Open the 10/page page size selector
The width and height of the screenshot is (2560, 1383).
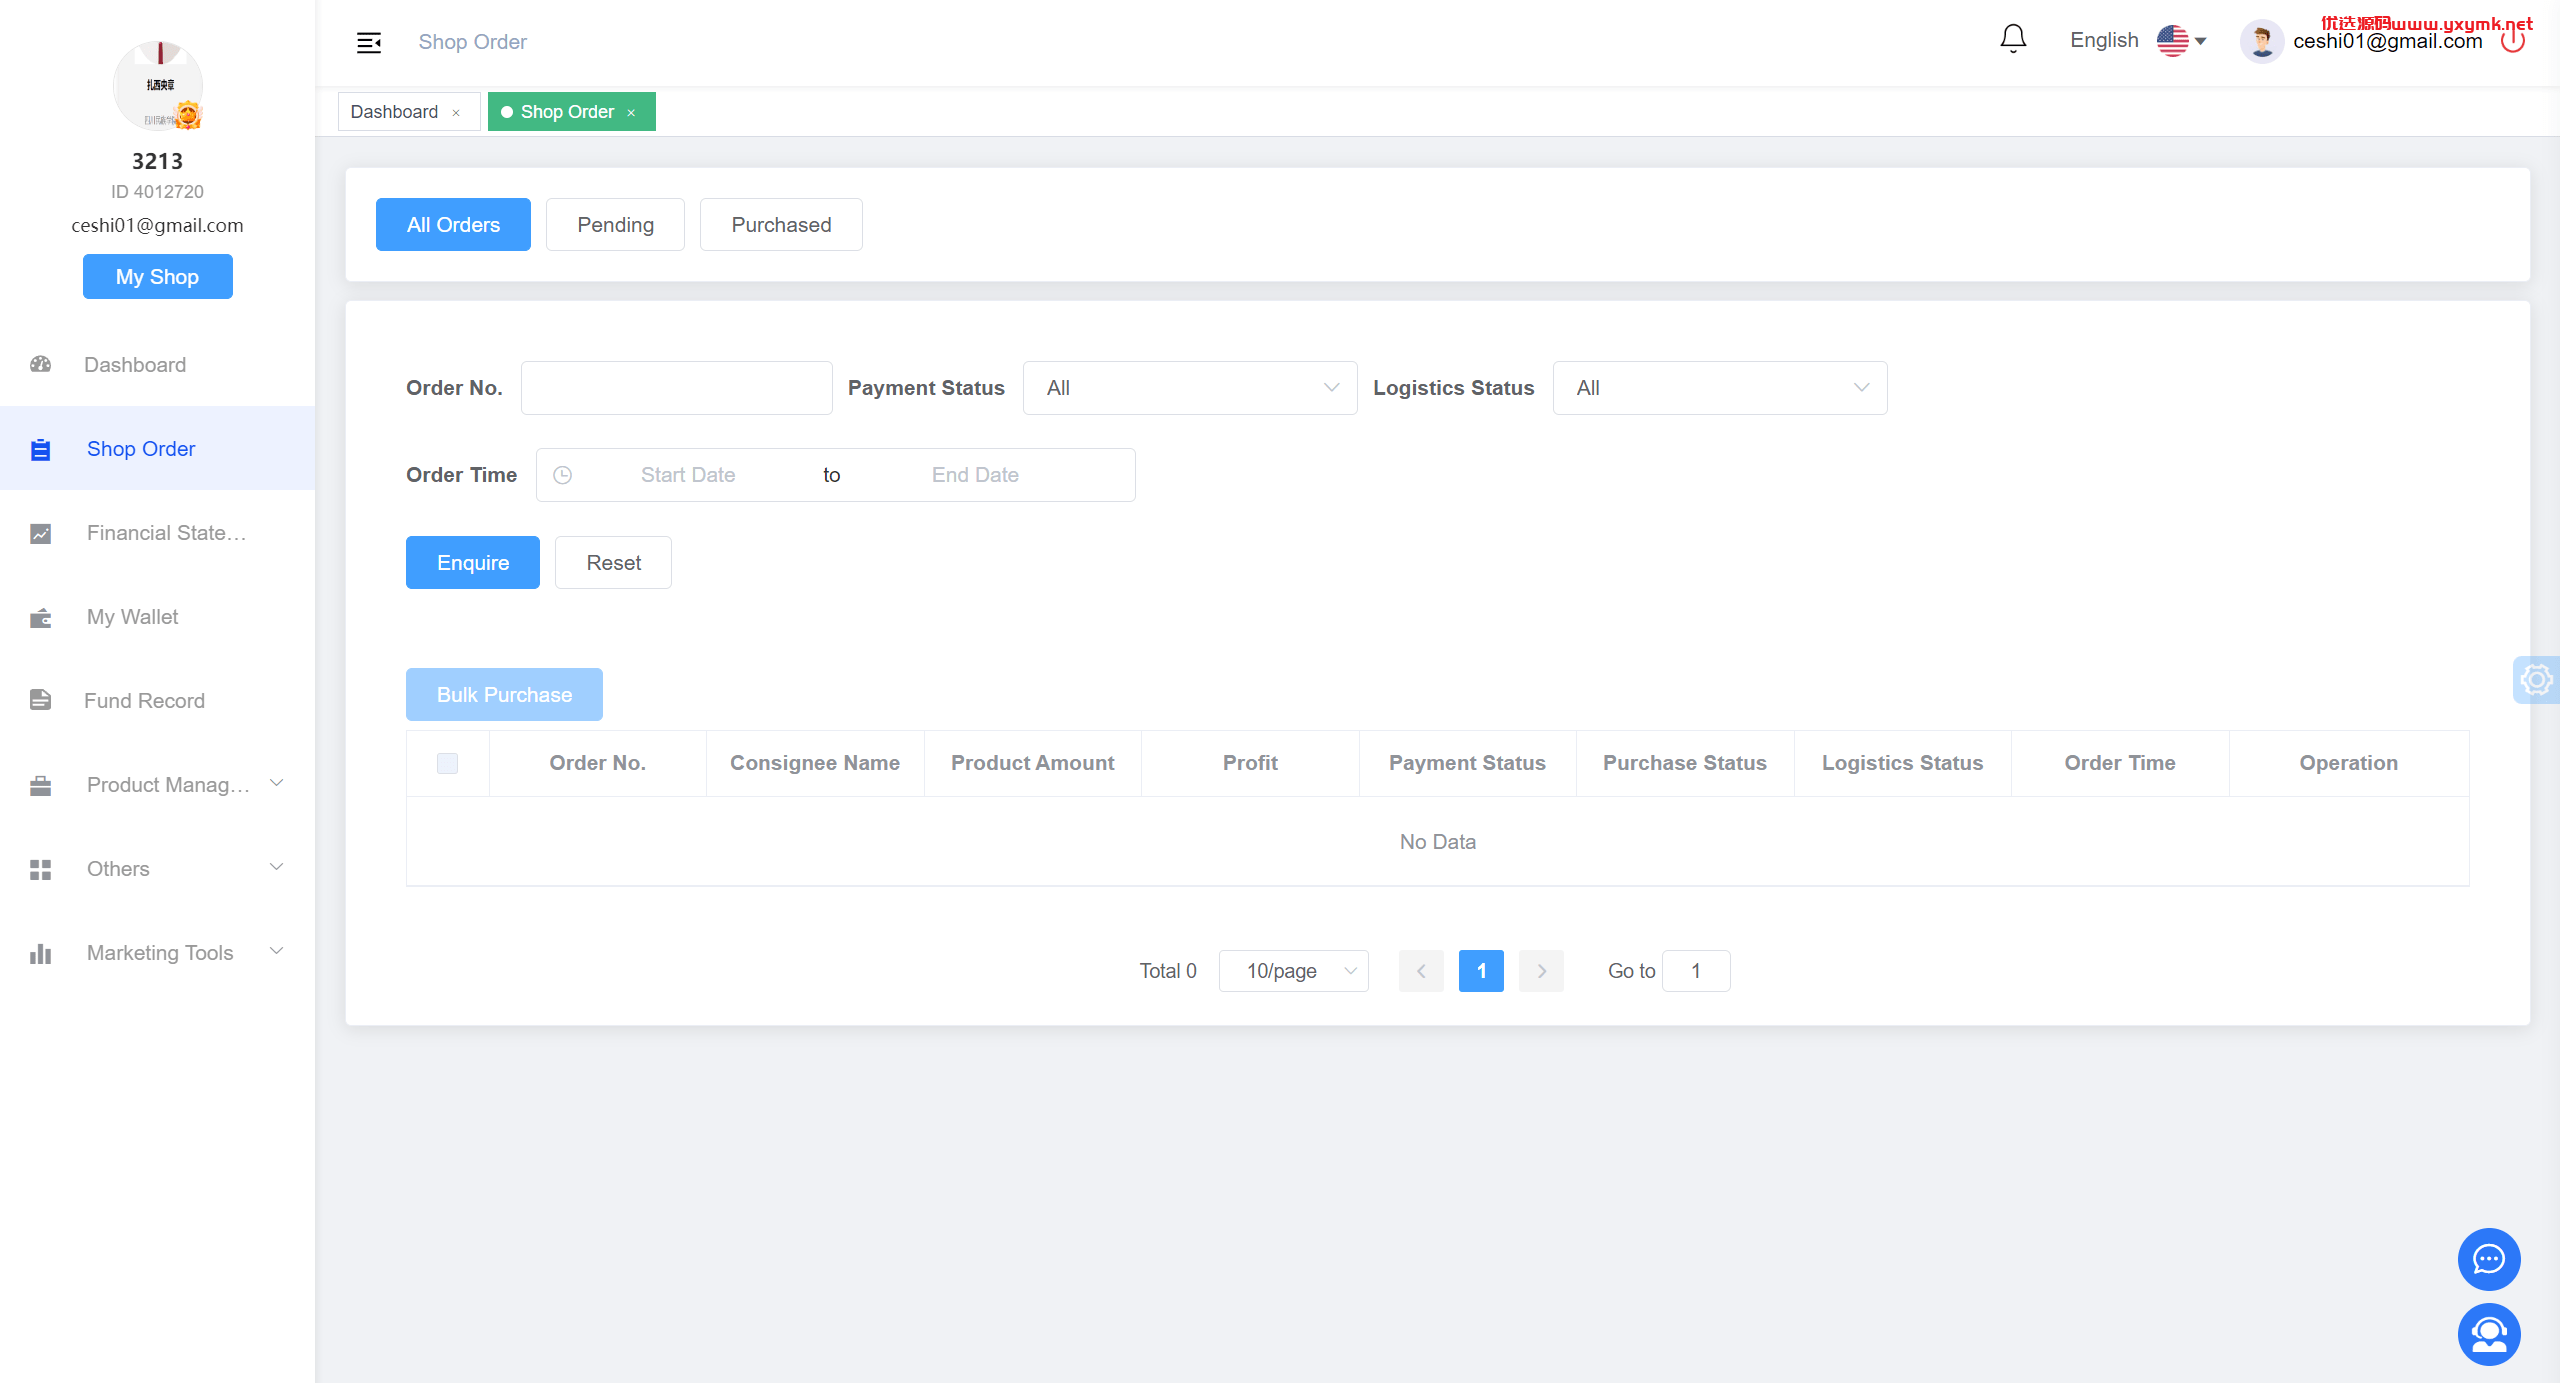tap(1293, 971)
